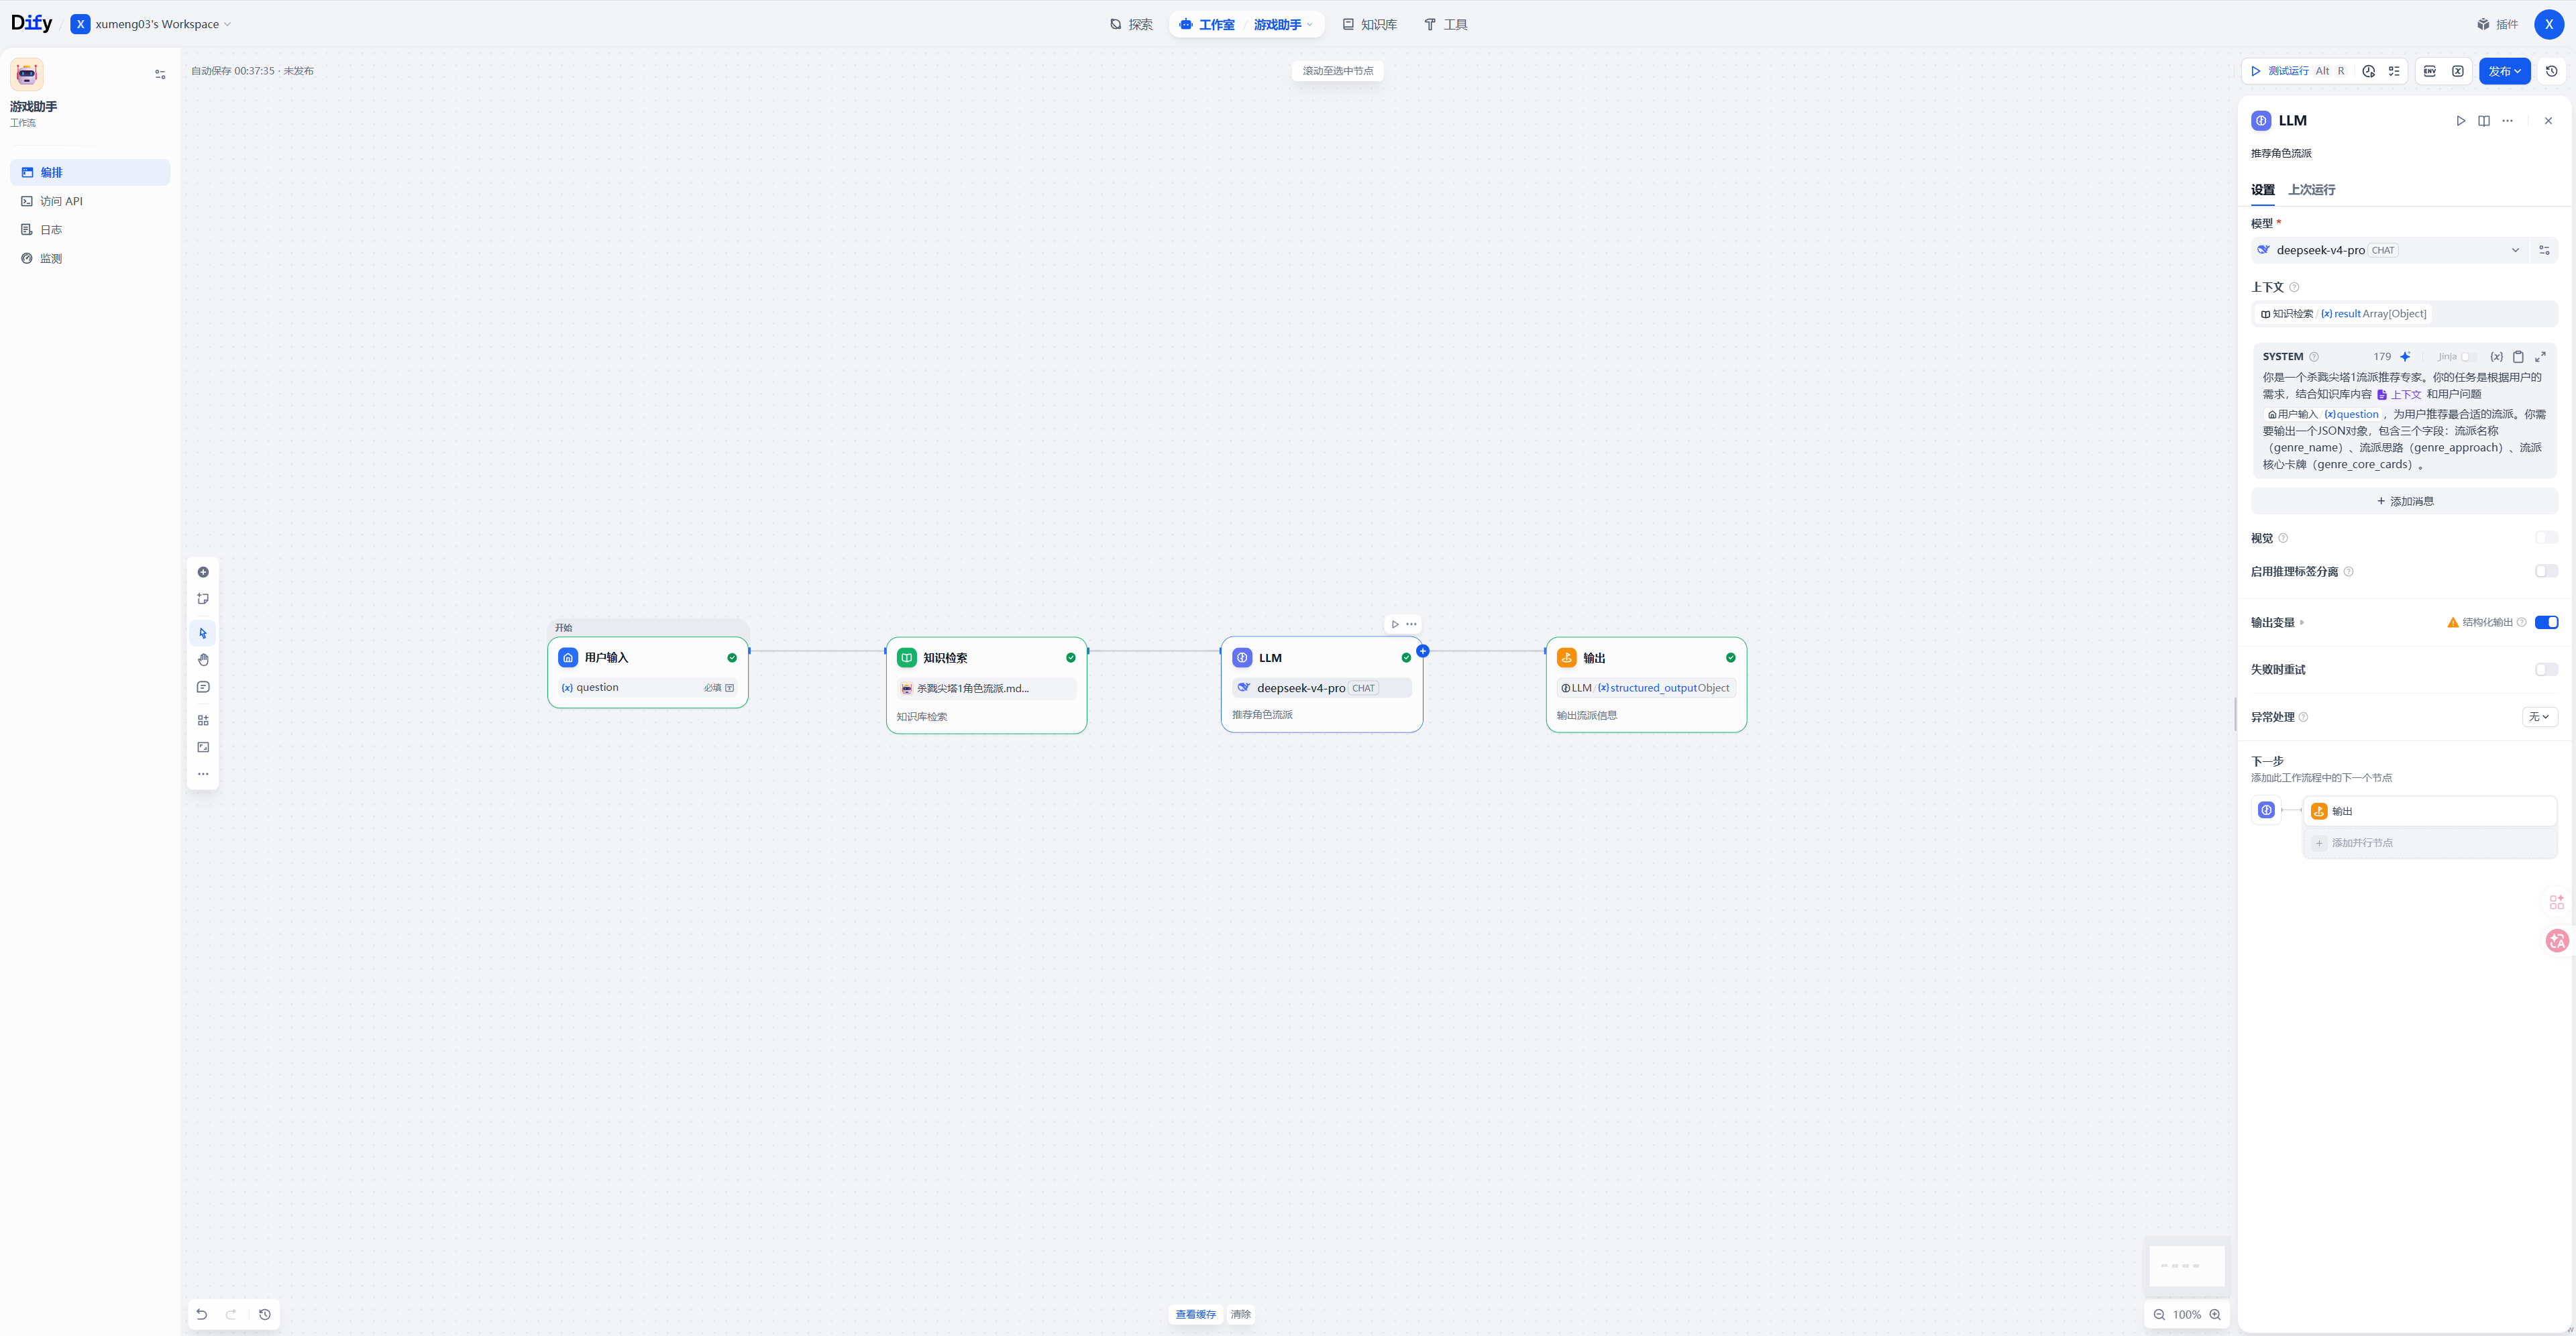Select 监测 in sidebar
This screenshot has height=1336, width=2576.
tap(90, 258)
